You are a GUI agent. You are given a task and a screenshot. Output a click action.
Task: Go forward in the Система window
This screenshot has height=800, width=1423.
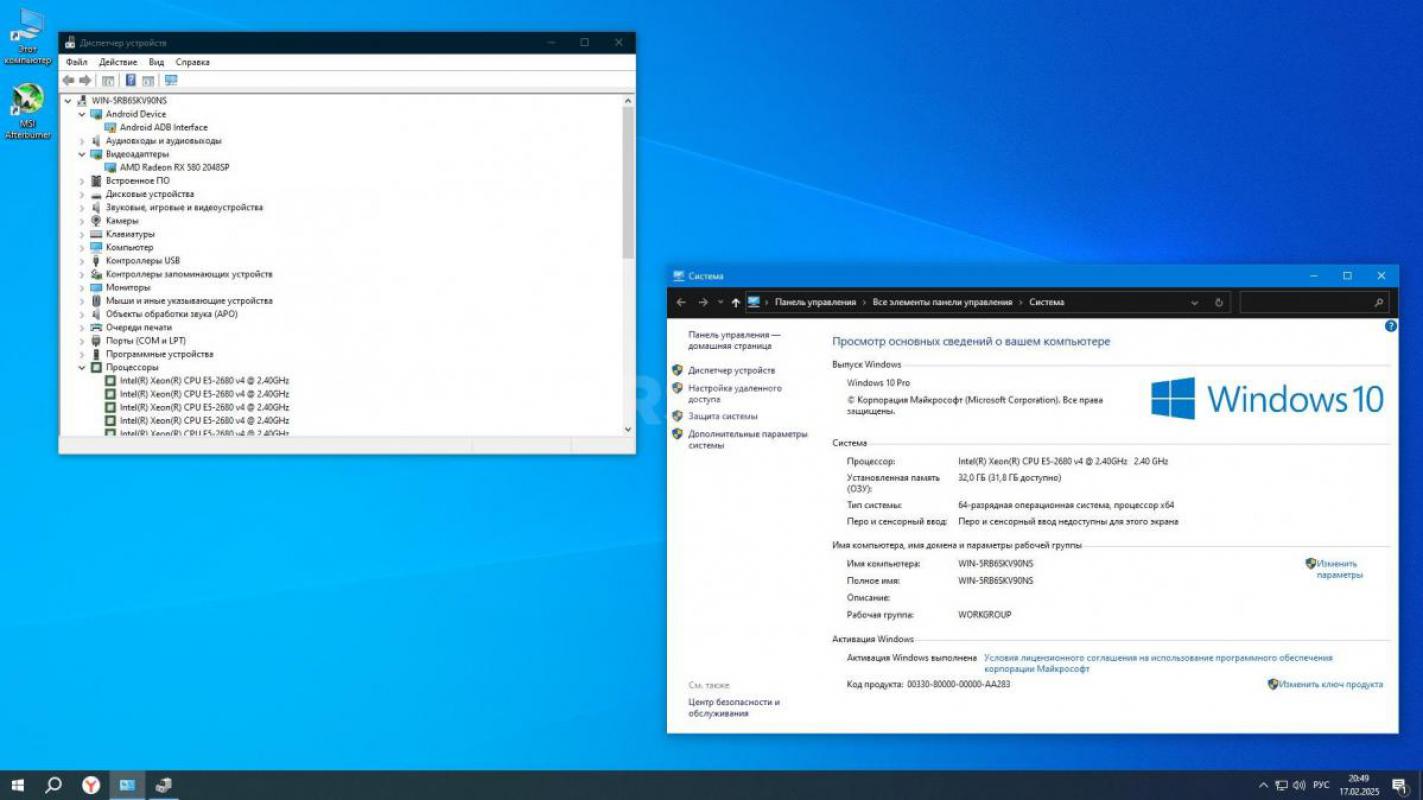[x=703, y=302]
